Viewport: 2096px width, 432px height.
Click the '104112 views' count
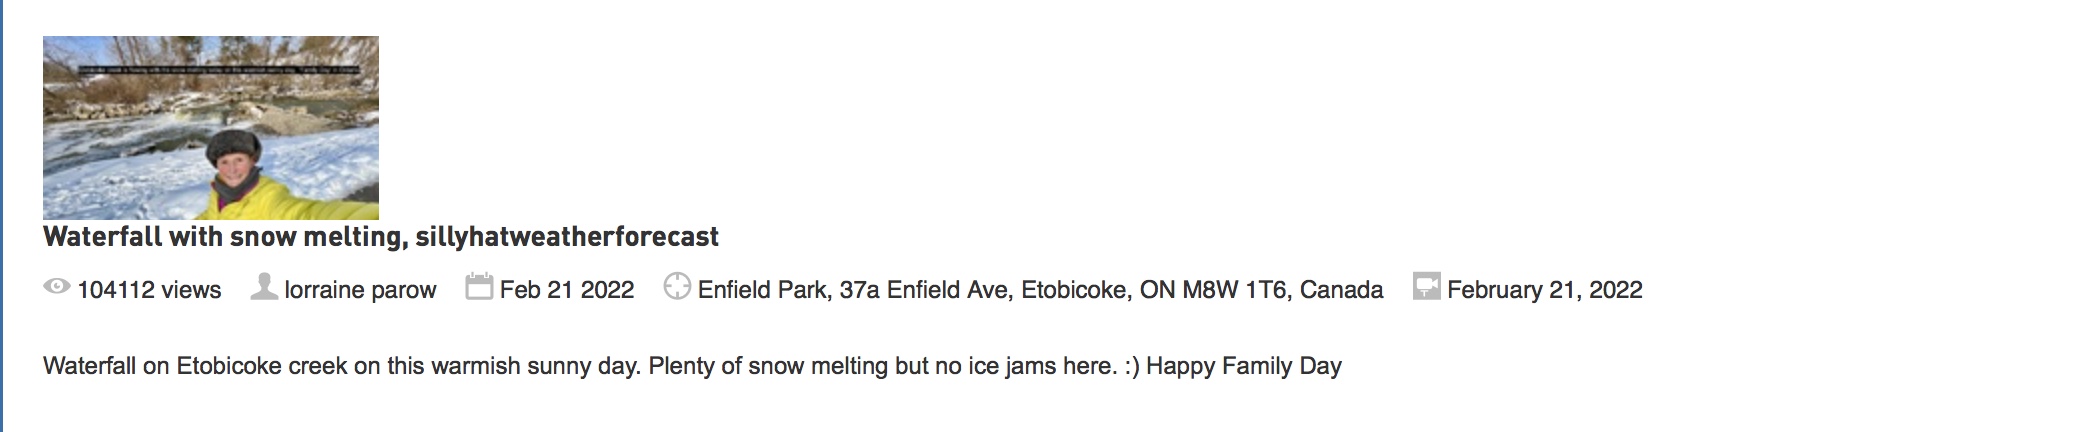pos(149,290)
